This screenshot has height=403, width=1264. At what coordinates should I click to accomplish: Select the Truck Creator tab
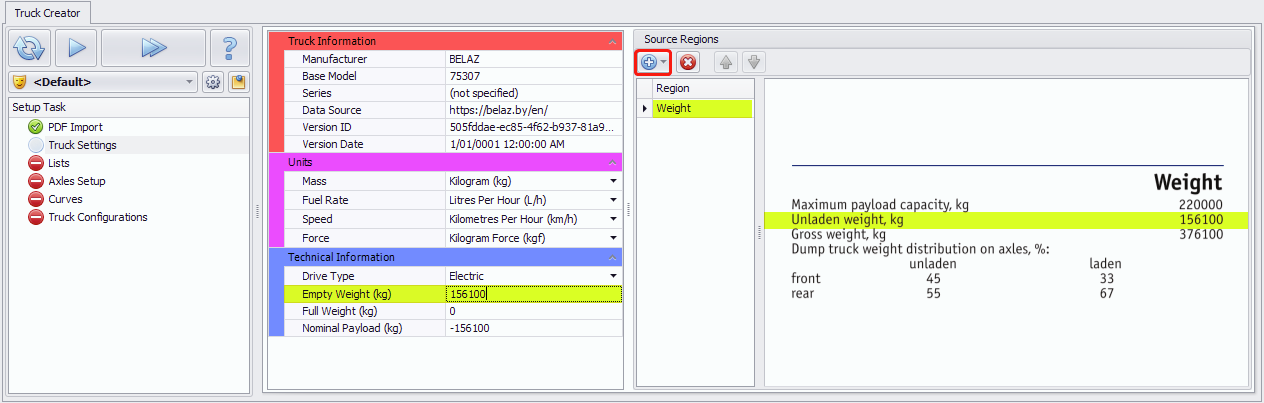tap(48, 13)
